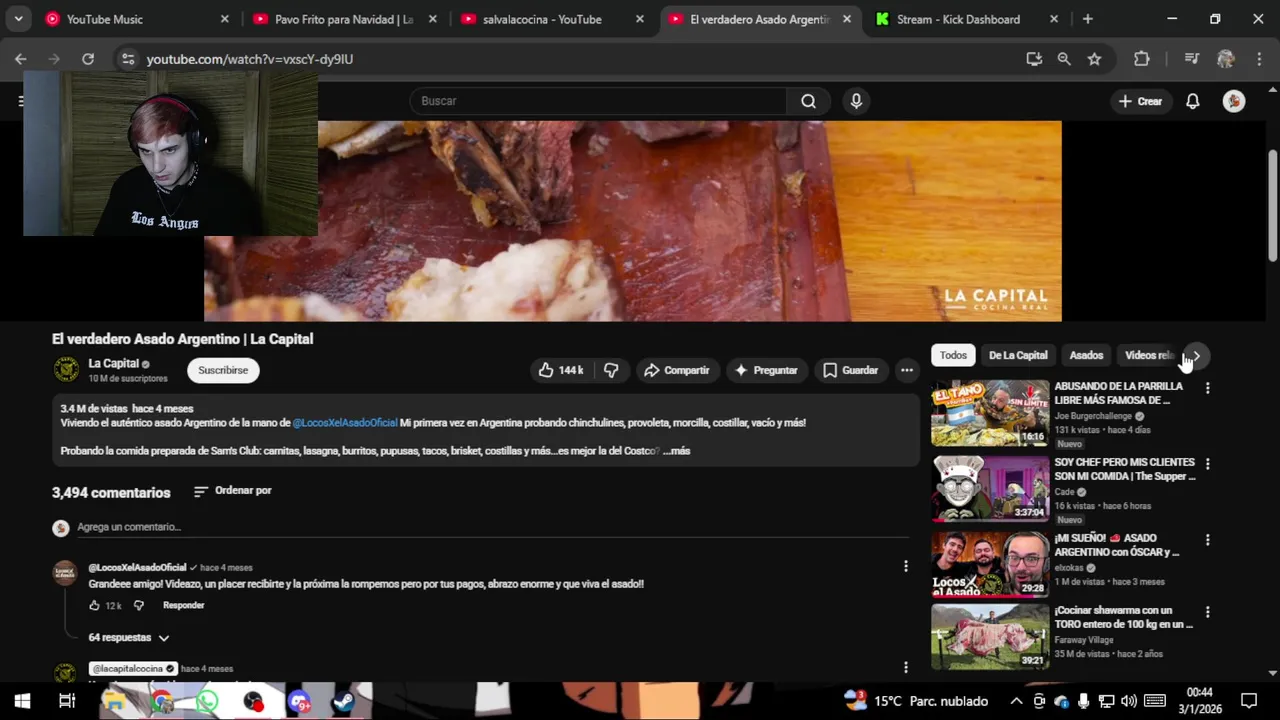Activate voice search microphone icon

point(856,101)
